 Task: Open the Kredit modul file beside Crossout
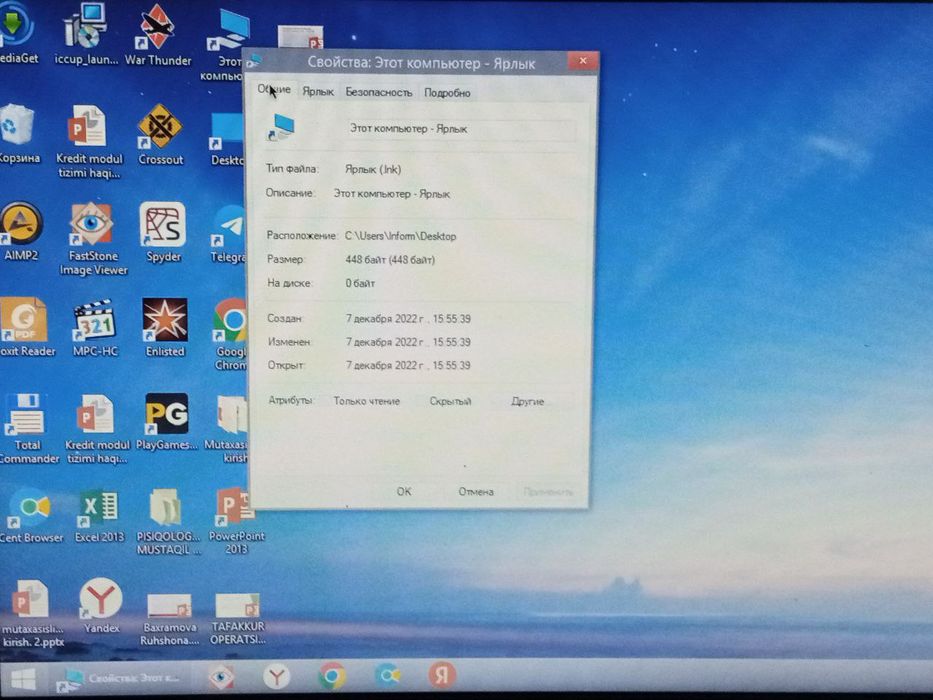89,140
